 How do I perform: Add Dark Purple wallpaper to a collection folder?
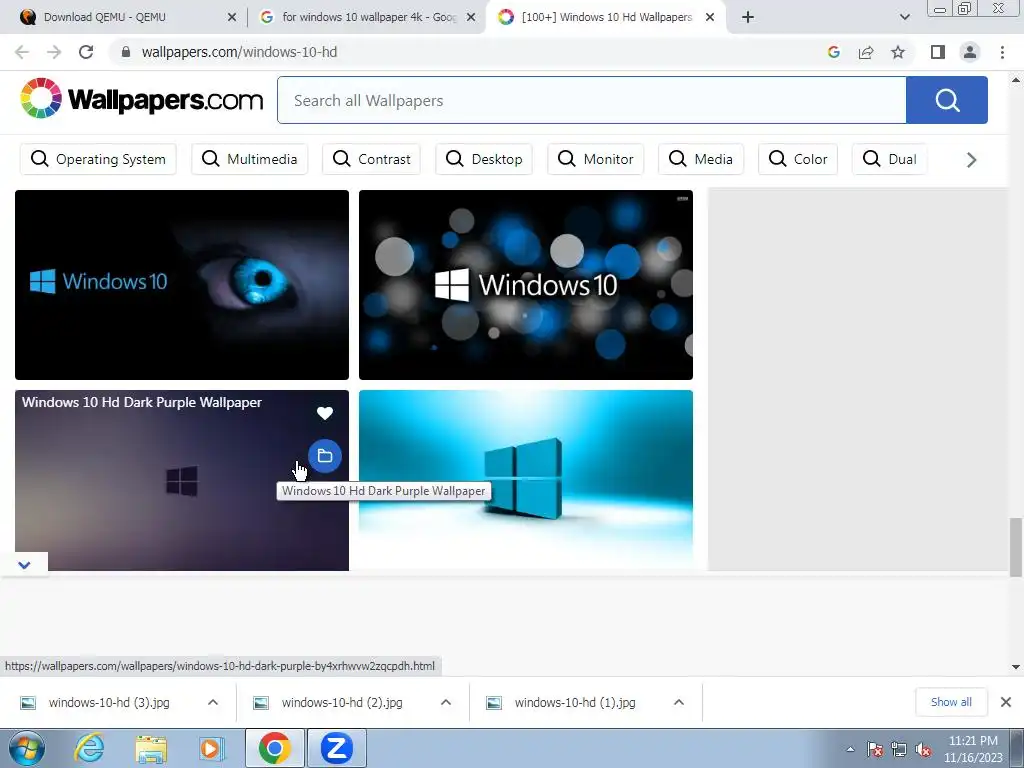(325, 456)
